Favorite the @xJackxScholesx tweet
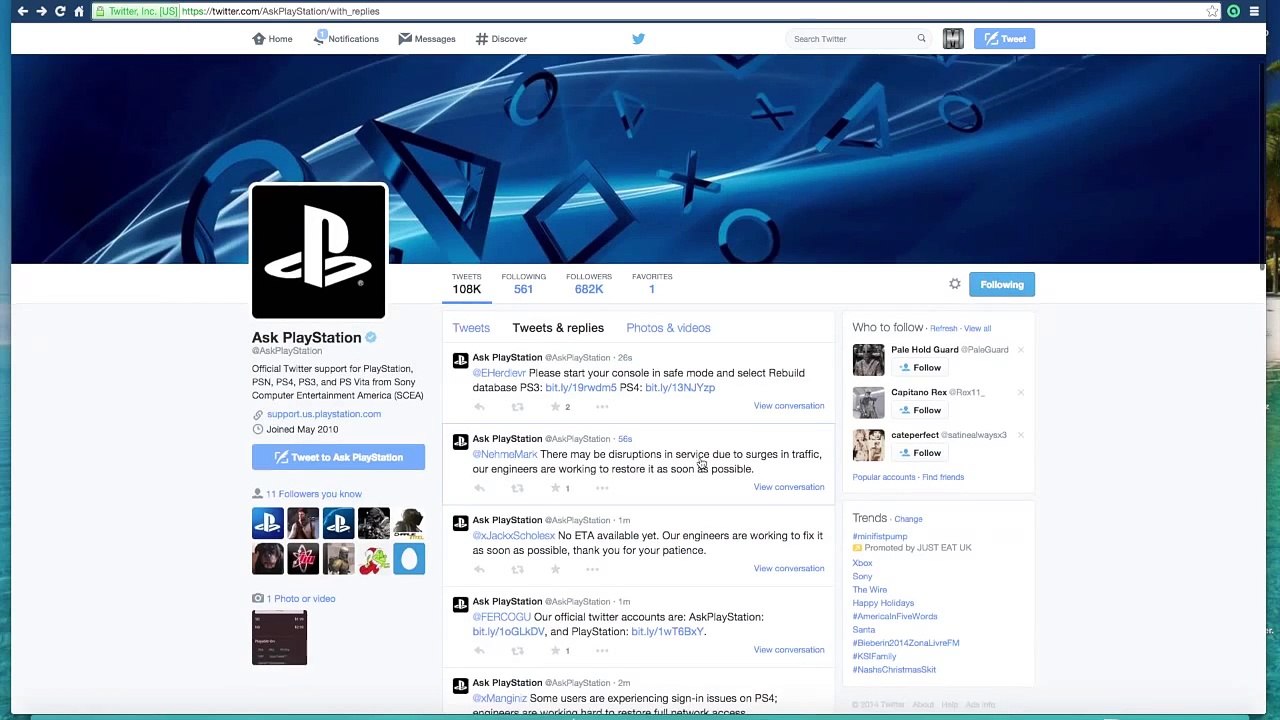Viewport: 1280px width, 720px height. coord(555,570)
